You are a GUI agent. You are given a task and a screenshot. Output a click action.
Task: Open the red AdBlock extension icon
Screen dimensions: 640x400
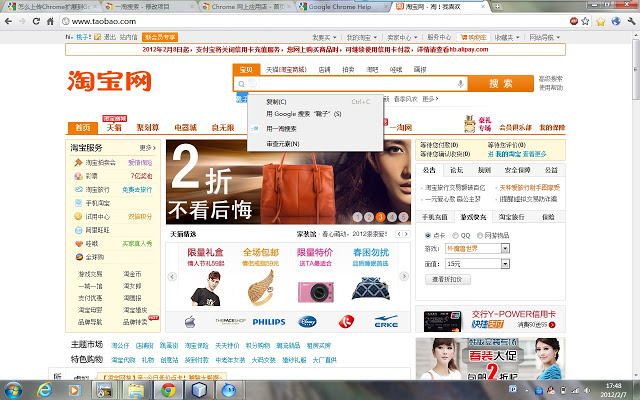pos(574,21)
